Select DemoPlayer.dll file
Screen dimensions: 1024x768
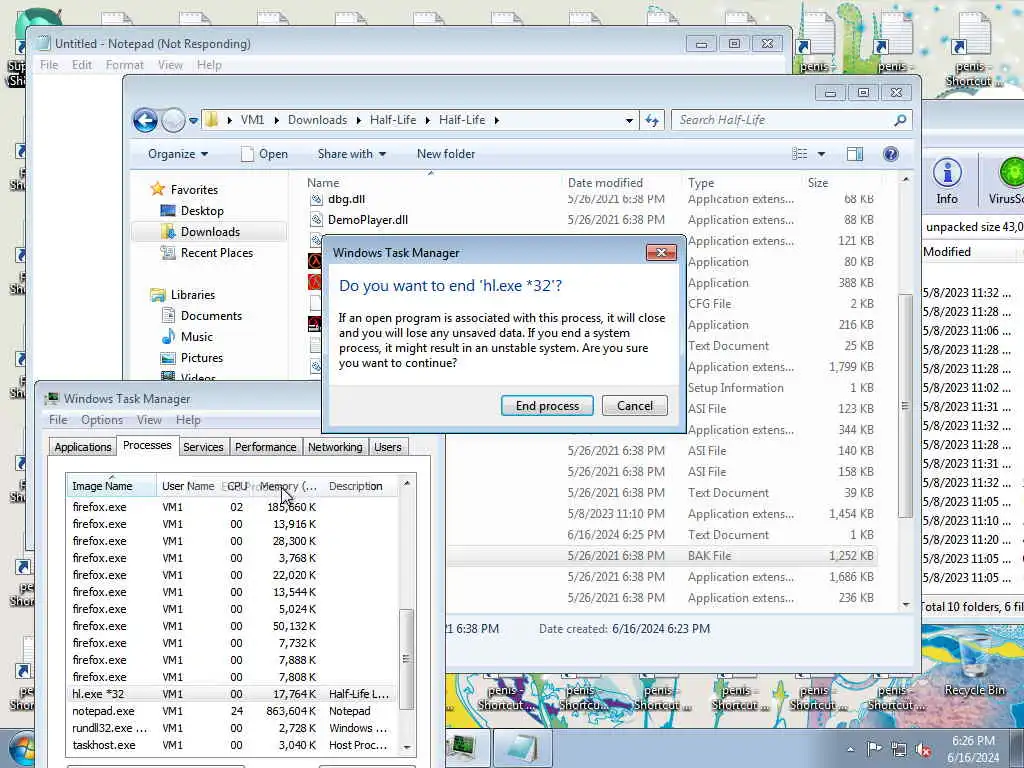[368, 220]
